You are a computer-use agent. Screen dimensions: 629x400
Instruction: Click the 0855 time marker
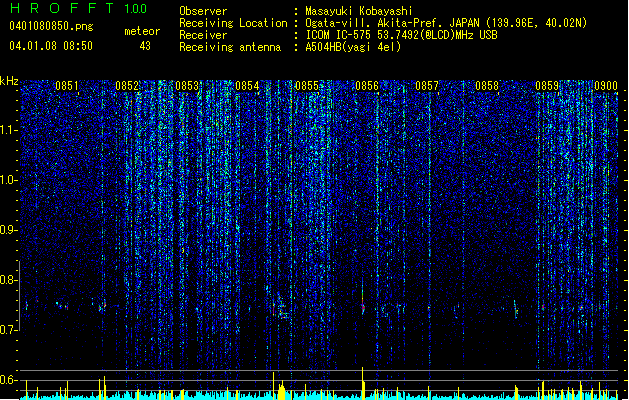(307, 86)
